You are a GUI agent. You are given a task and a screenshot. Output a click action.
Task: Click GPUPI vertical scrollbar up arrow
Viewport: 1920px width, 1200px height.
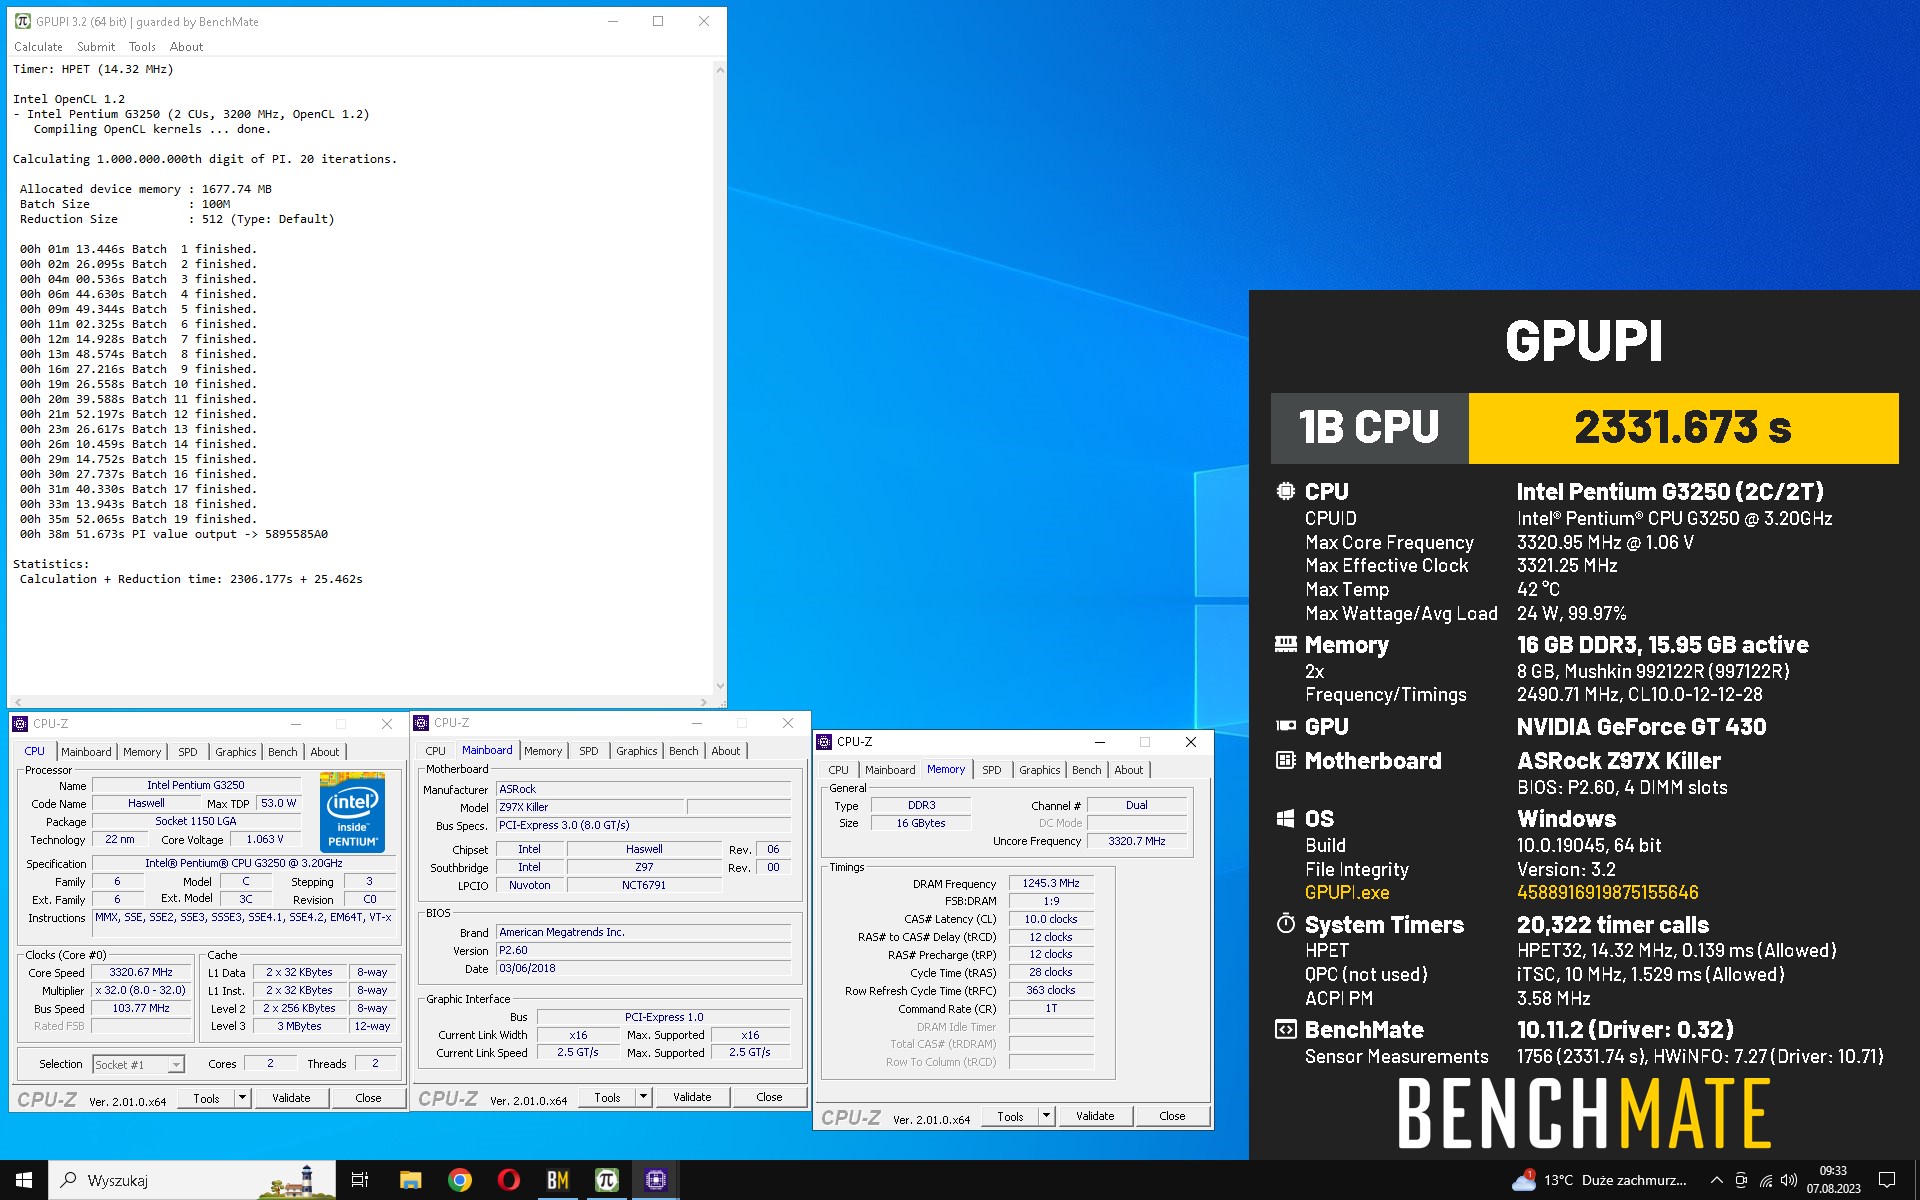(719, 70)
